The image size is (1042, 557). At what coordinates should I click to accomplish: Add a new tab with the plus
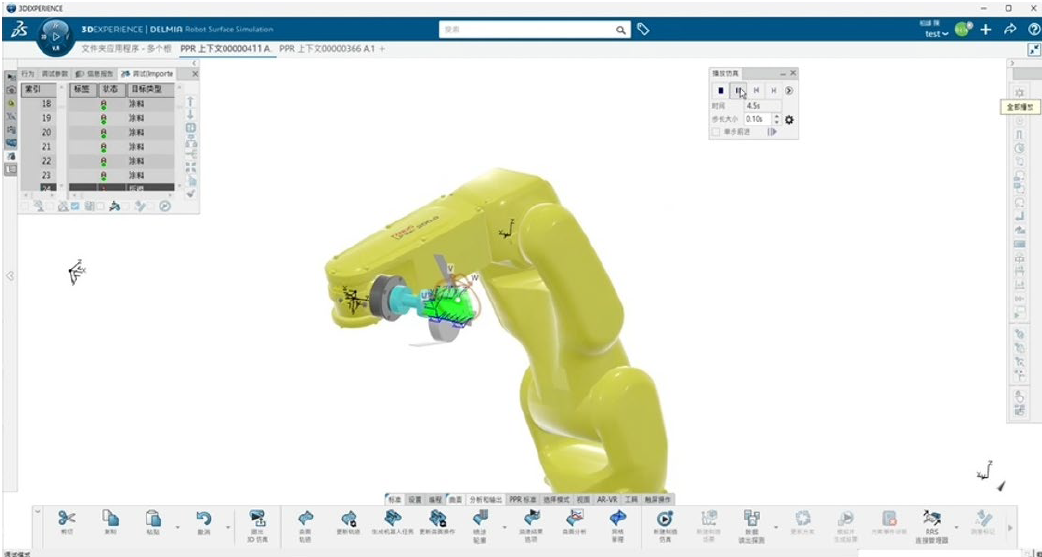coord(382,49)
